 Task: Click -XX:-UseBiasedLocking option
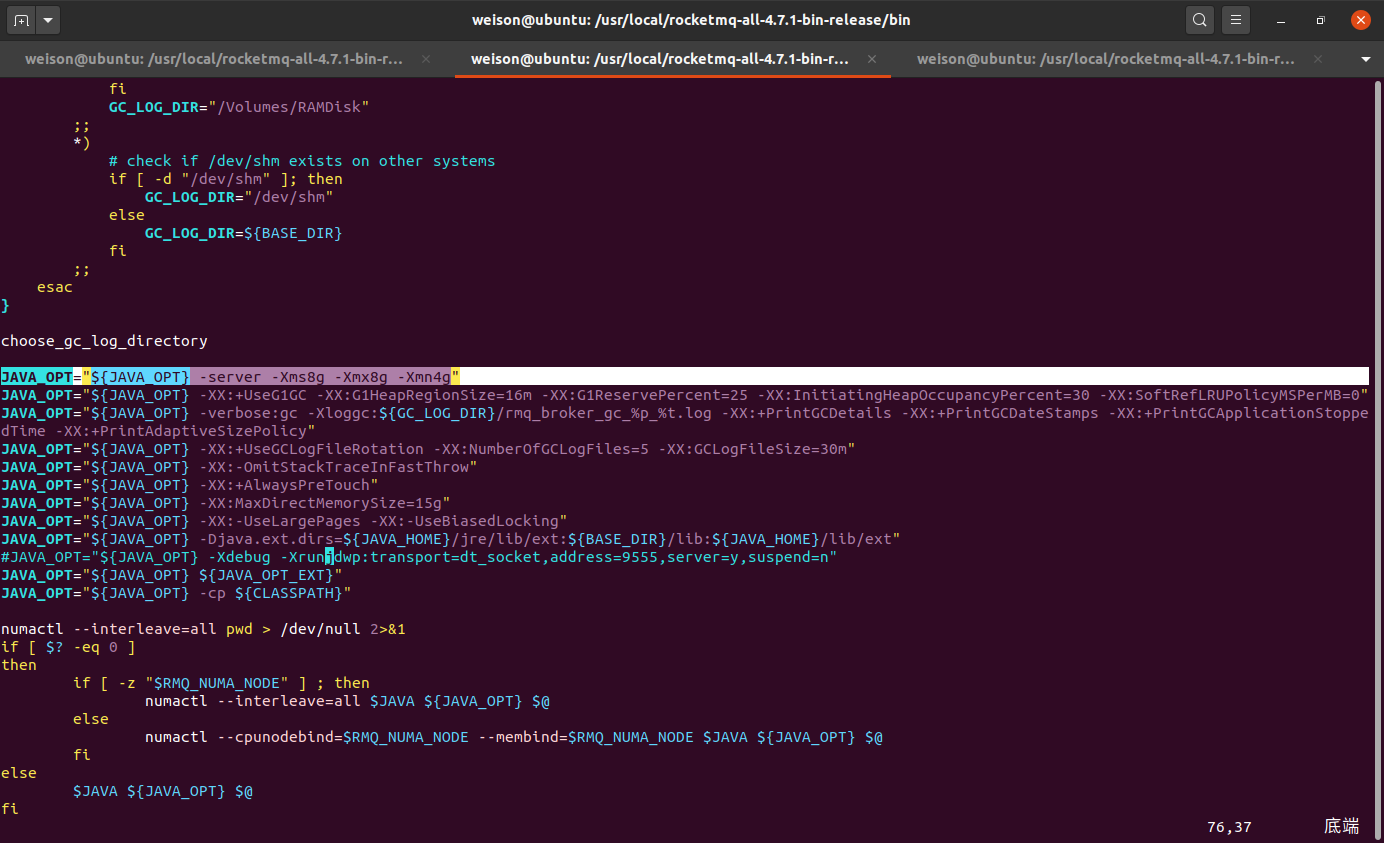click(465, 521)
